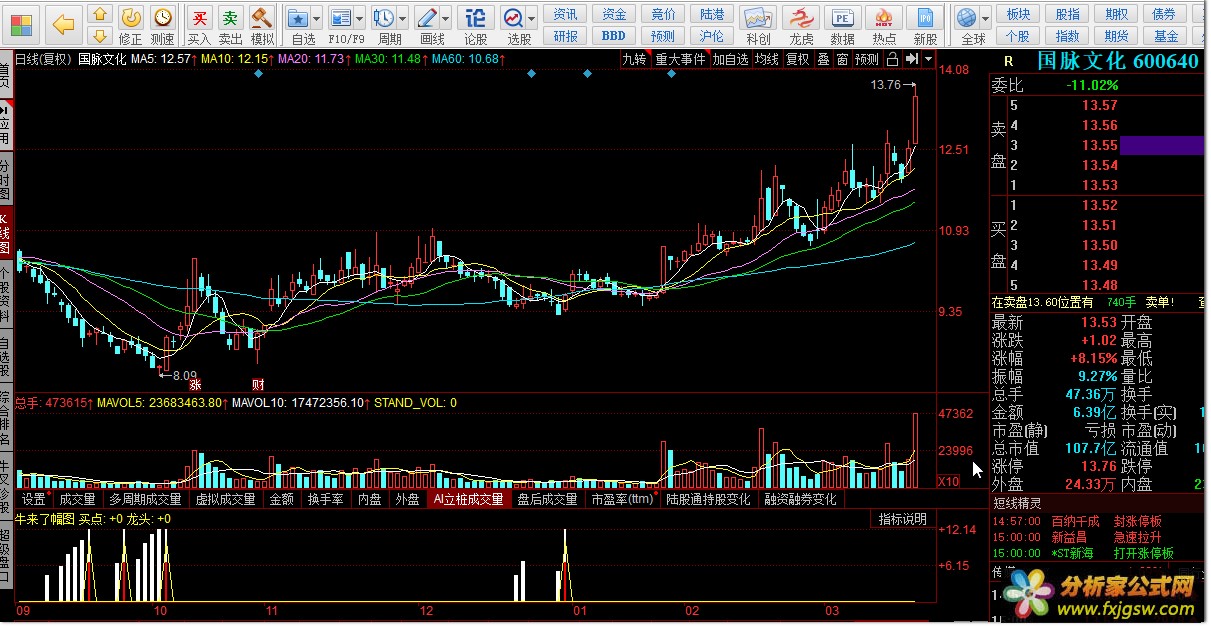Image resolution: width=1211 pixels, height=626 pixels.
Task: Open the 测速 speed test clock icon
Action: tap(162, 17)
